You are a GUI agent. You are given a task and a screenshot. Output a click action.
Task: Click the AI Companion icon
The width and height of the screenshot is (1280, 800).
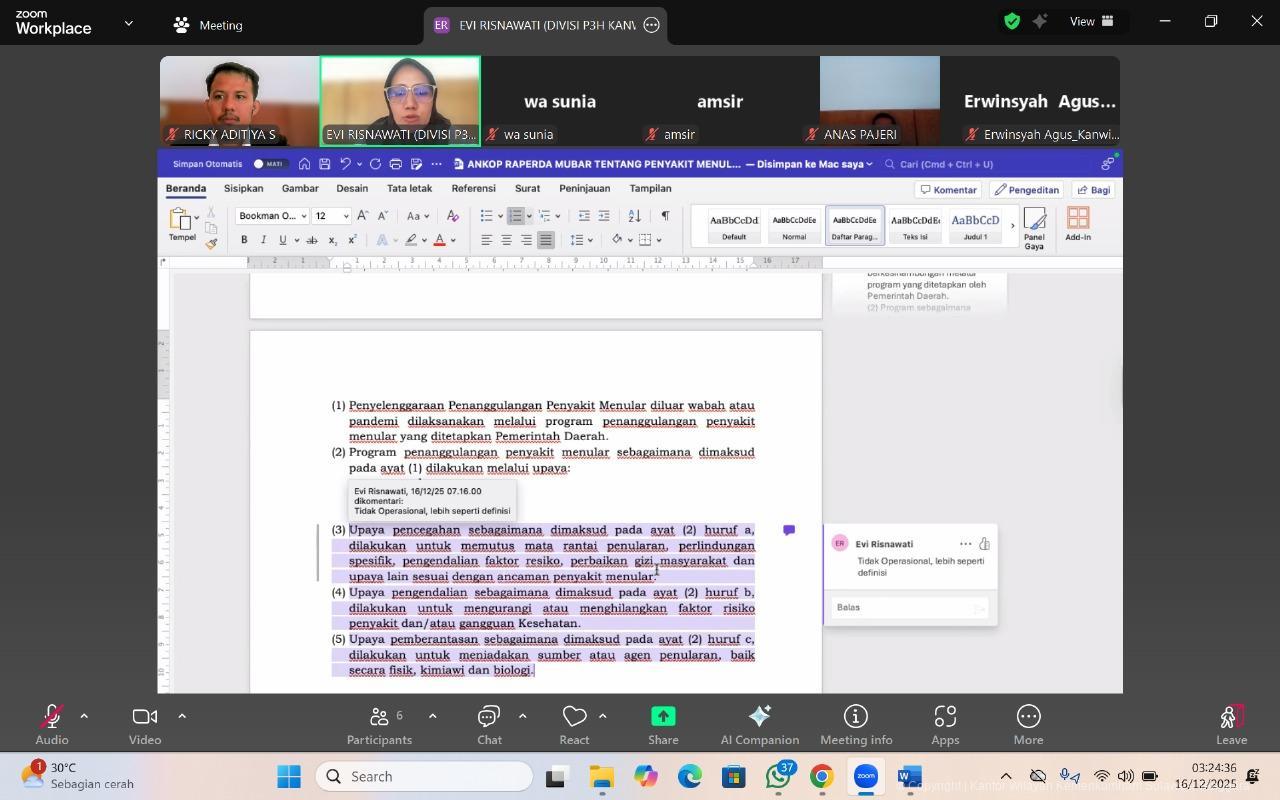[x=759, y=724]
